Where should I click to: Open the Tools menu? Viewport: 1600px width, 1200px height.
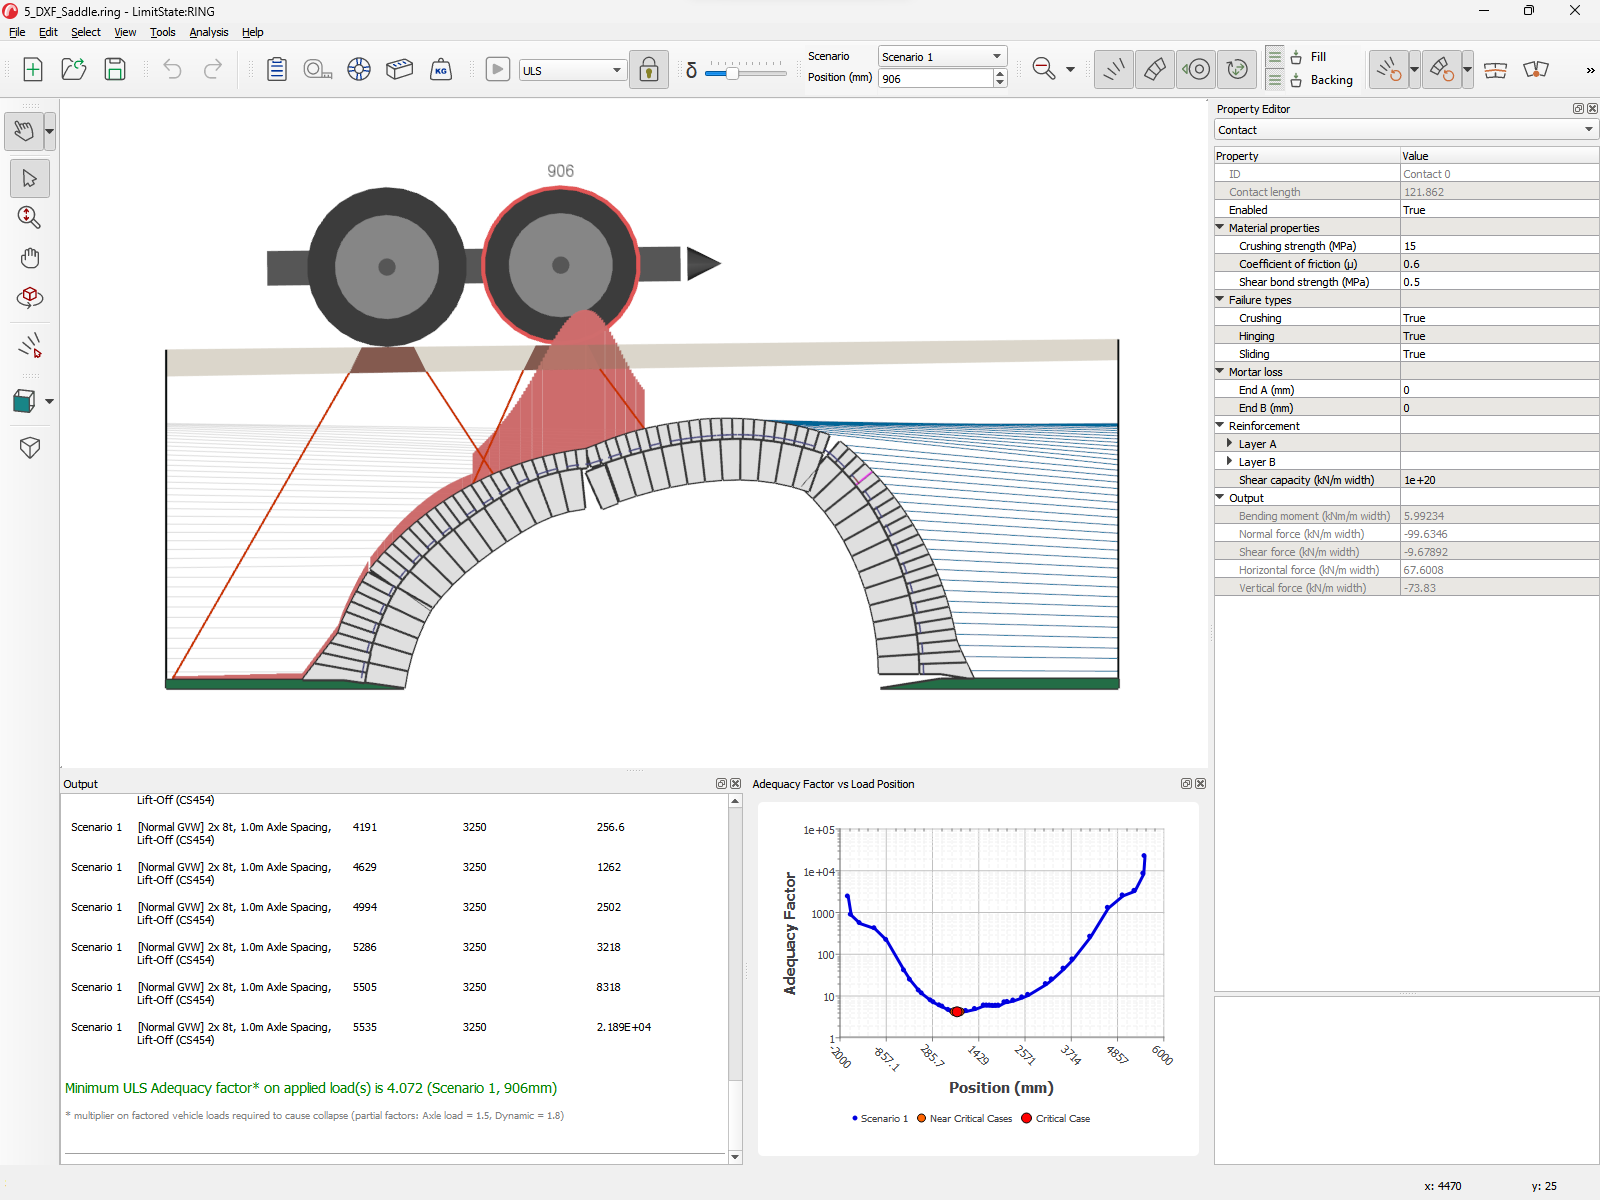point(163,32)
